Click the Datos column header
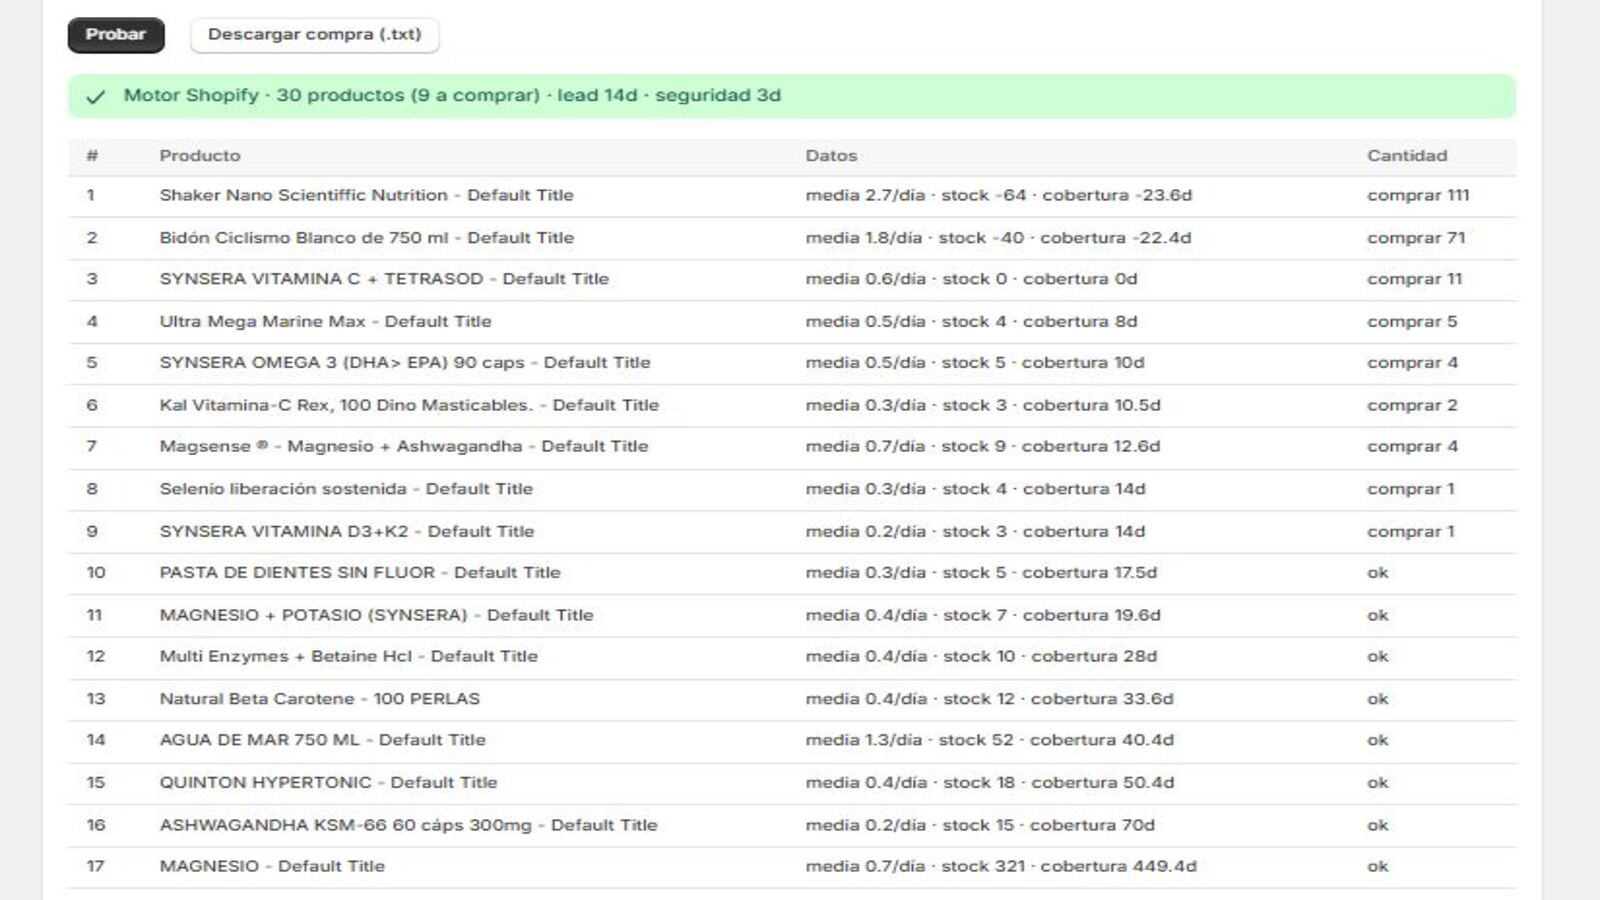This screenshot has height=900, width=1600. (831, 156)
